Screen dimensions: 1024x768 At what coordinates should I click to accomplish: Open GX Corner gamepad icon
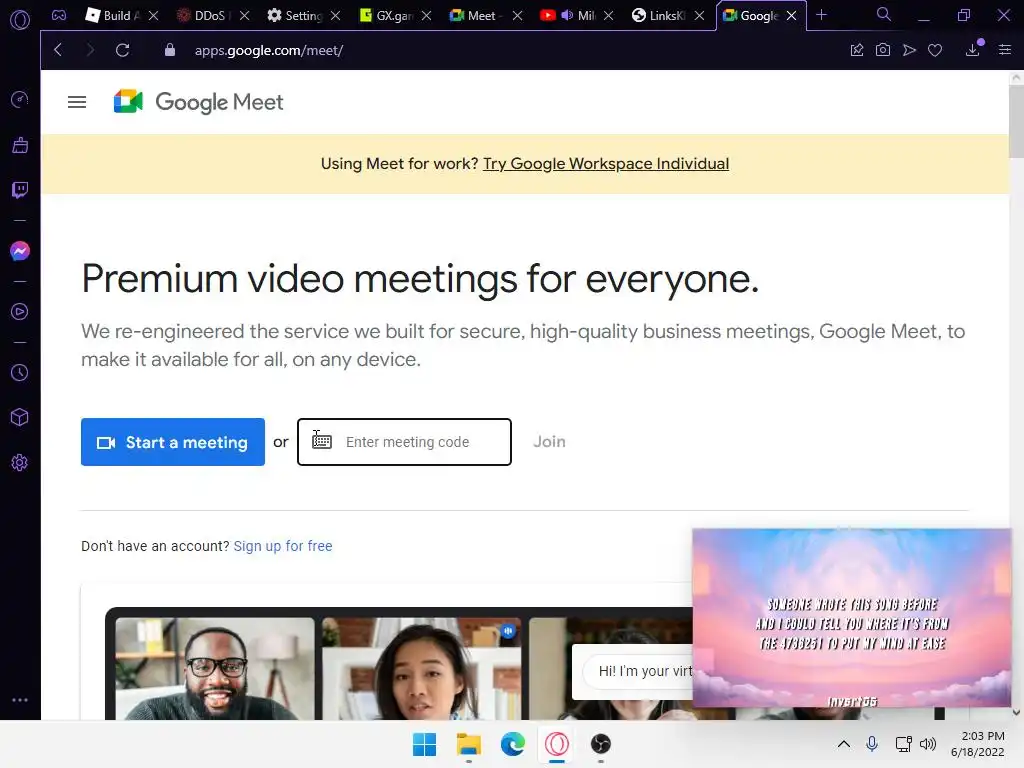pos(59,15)
